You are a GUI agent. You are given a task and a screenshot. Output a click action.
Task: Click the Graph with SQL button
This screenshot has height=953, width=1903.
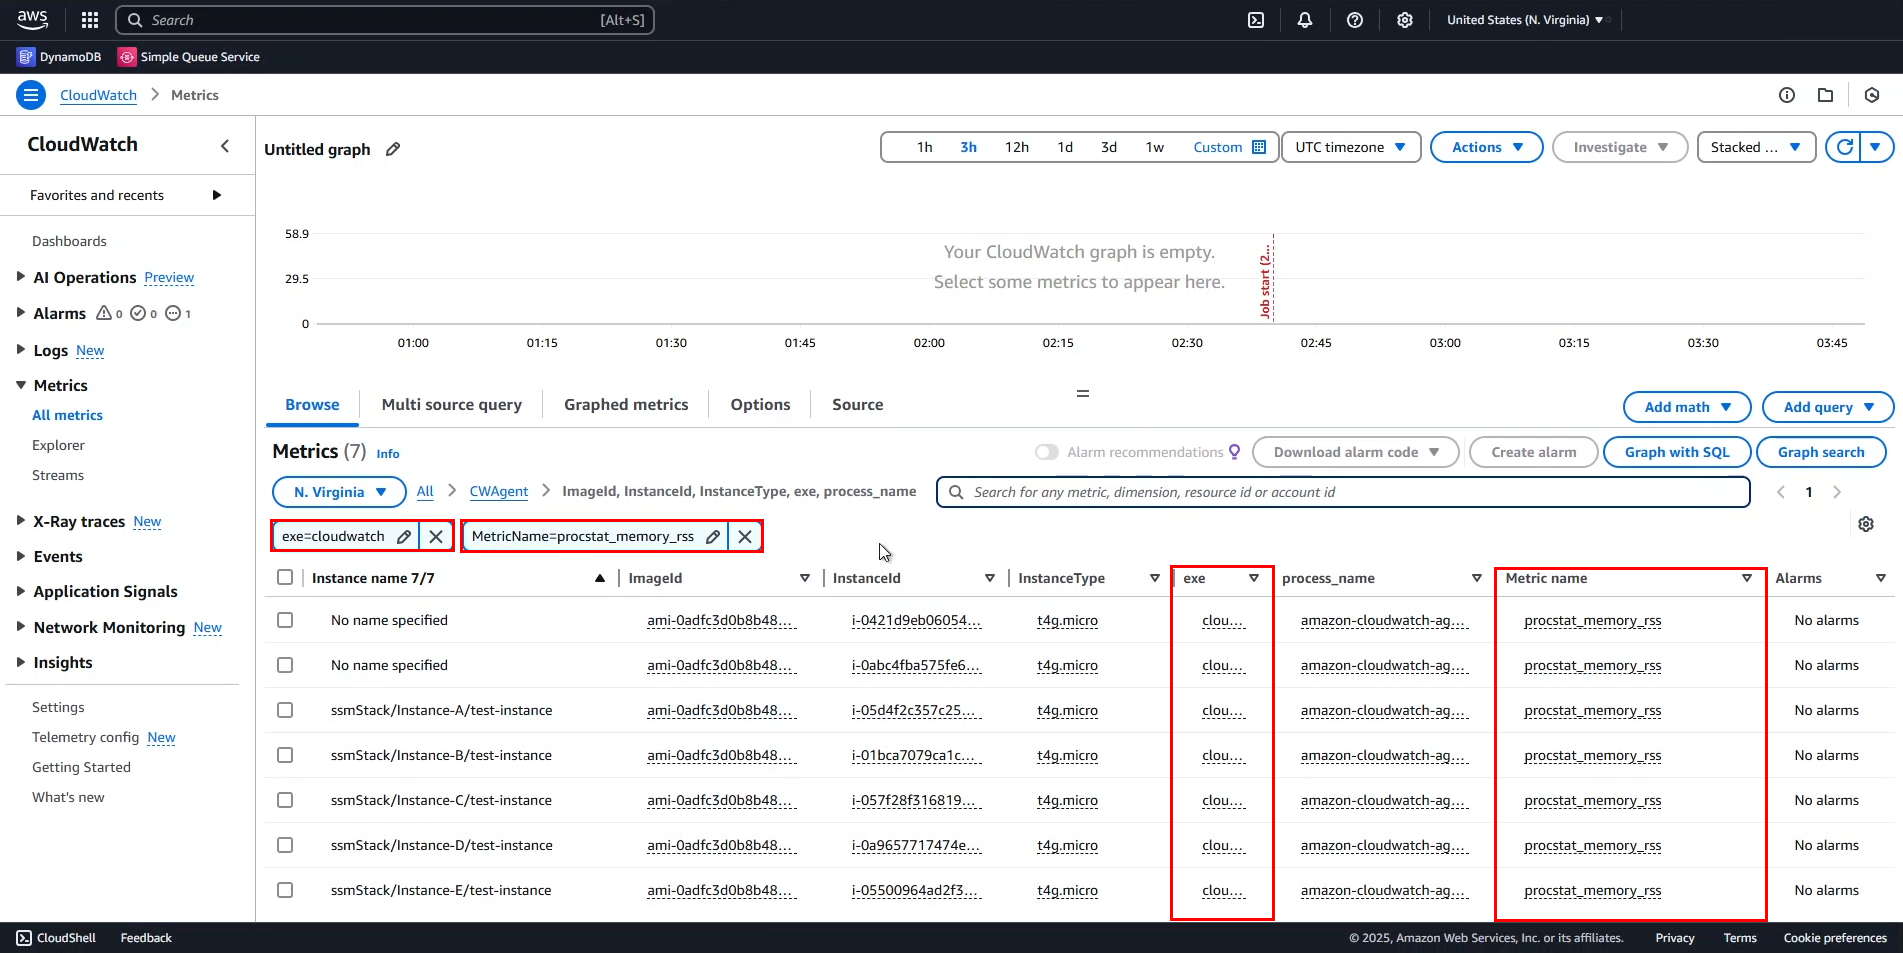(x=1677, y=452)
